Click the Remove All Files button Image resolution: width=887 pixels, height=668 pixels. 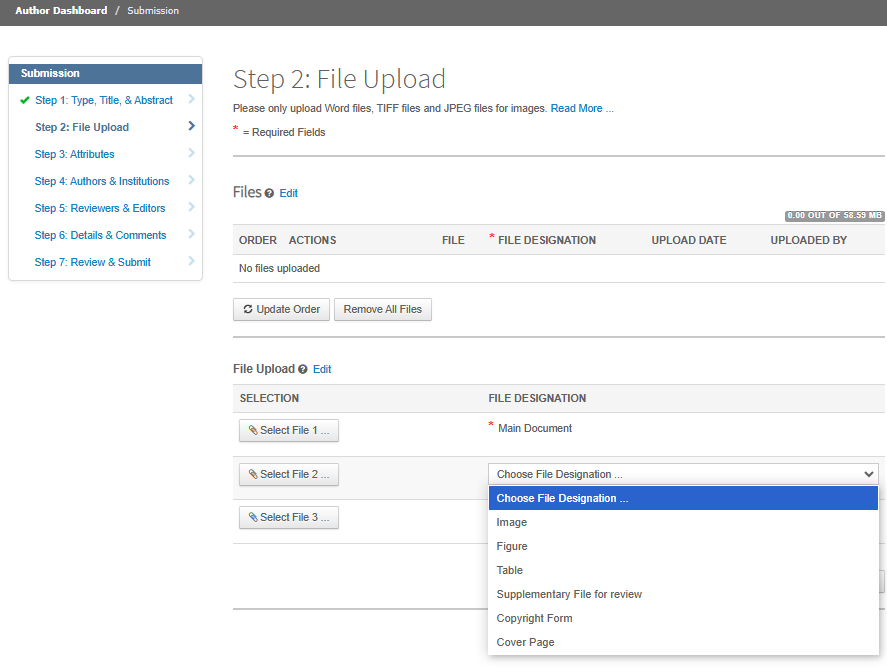(x=382, y=309)
